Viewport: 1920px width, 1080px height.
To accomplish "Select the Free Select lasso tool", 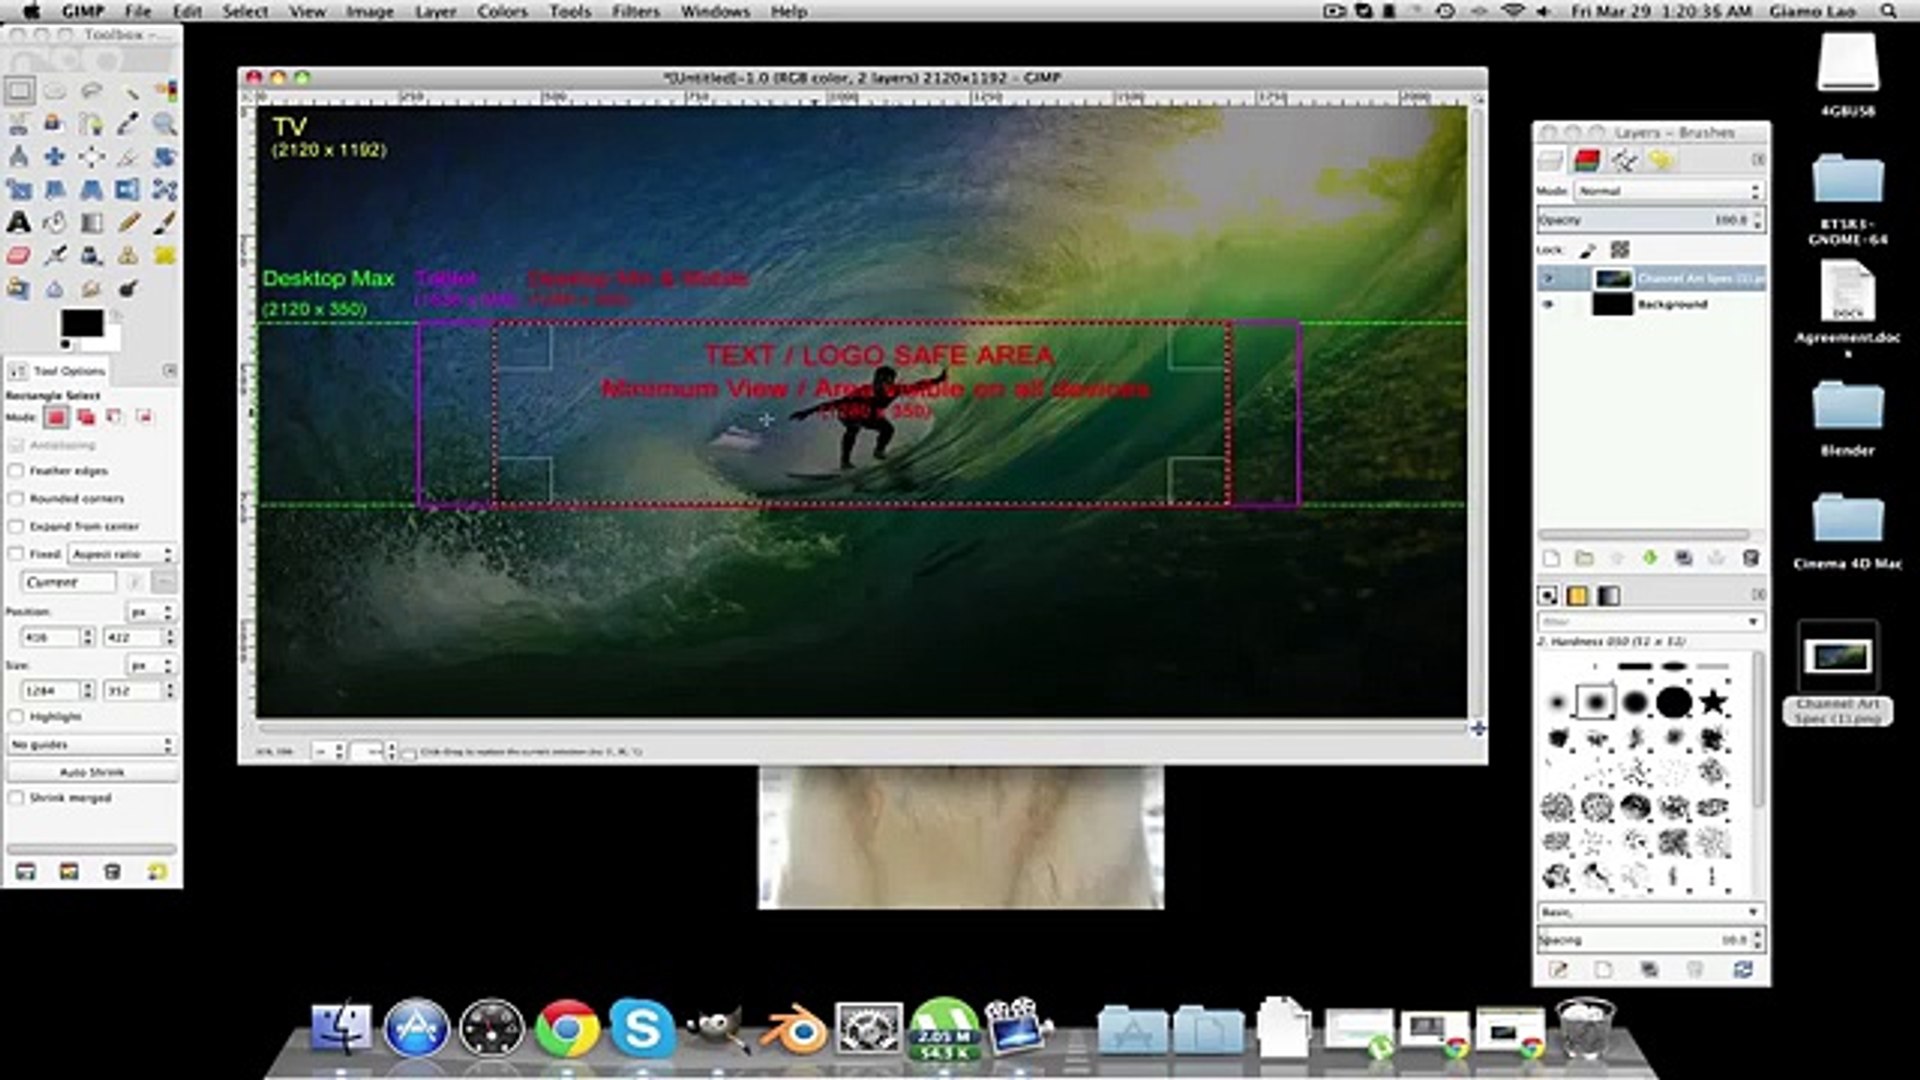I will 92,90.
